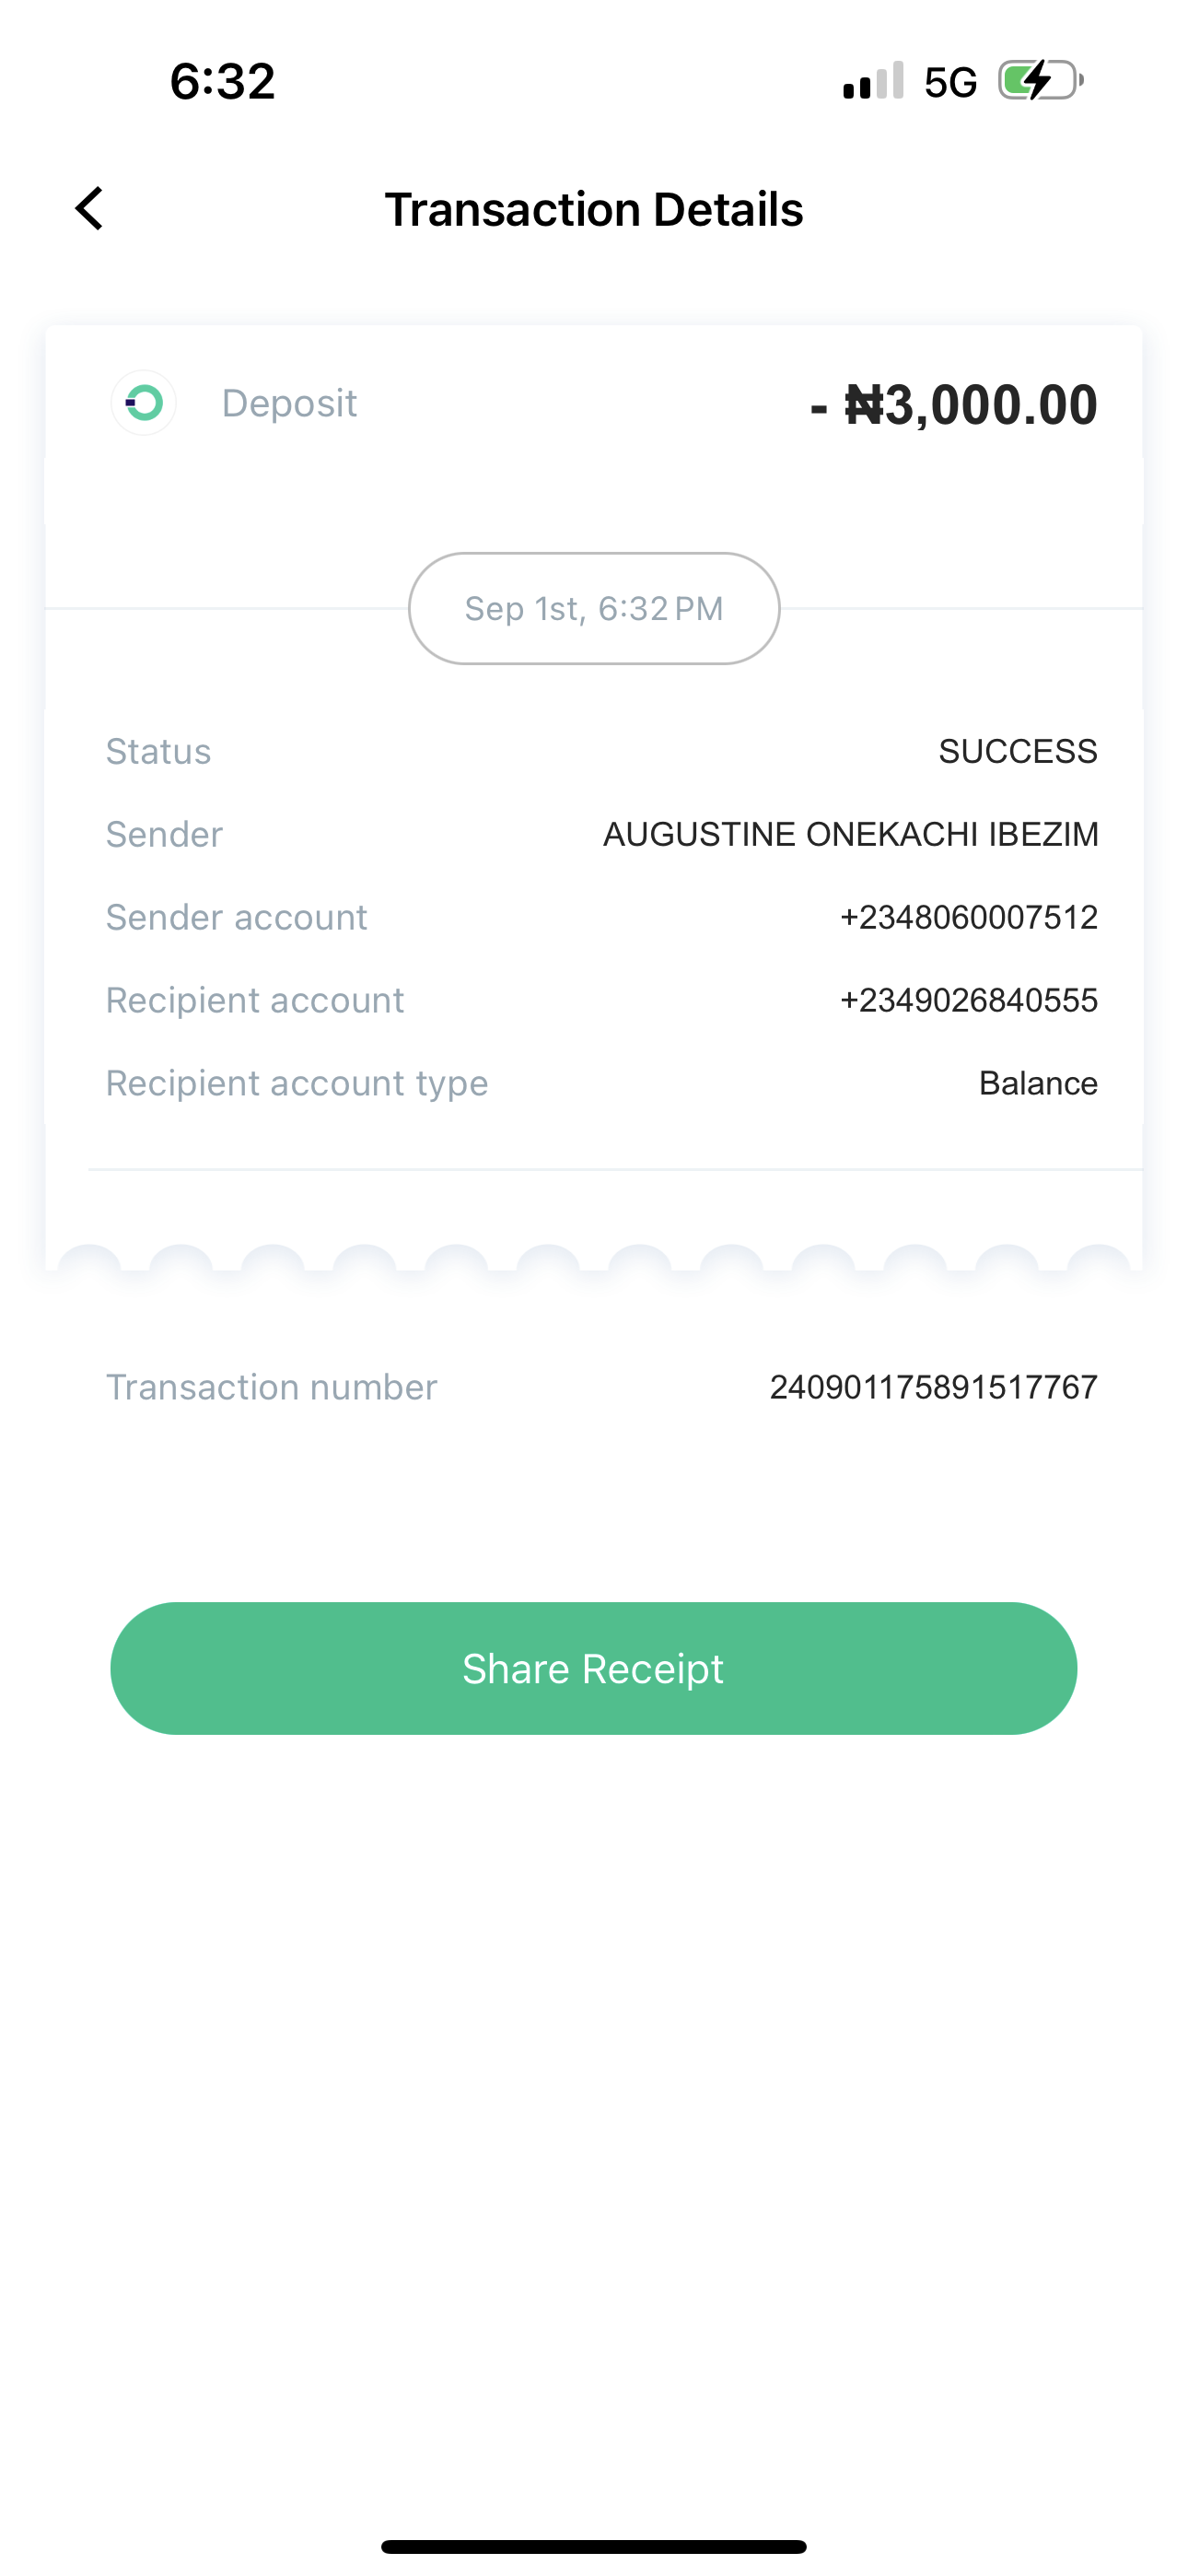Tap the Balance account type value
Image resolution: width=1188 pixels, height=2576 pixels.
coord(1038,1083)
